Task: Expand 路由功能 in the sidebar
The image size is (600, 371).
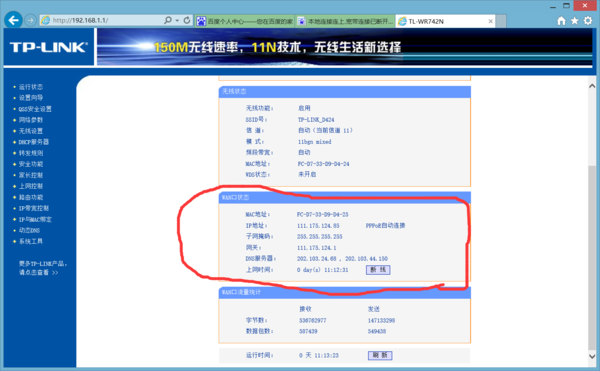Action: coord(31,197)
